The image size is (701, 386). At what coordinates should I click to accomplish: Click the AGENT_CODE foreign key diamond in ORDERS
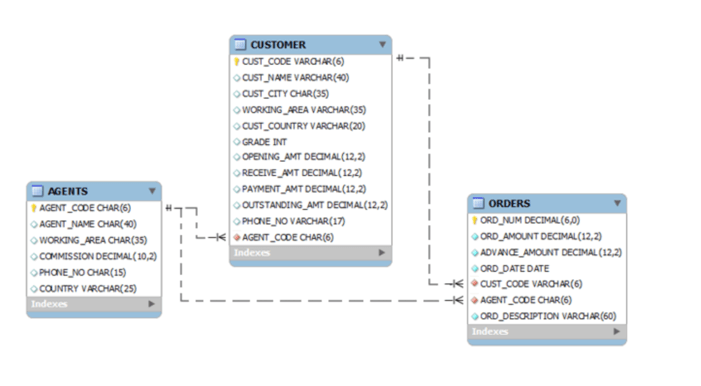point(475,300)
